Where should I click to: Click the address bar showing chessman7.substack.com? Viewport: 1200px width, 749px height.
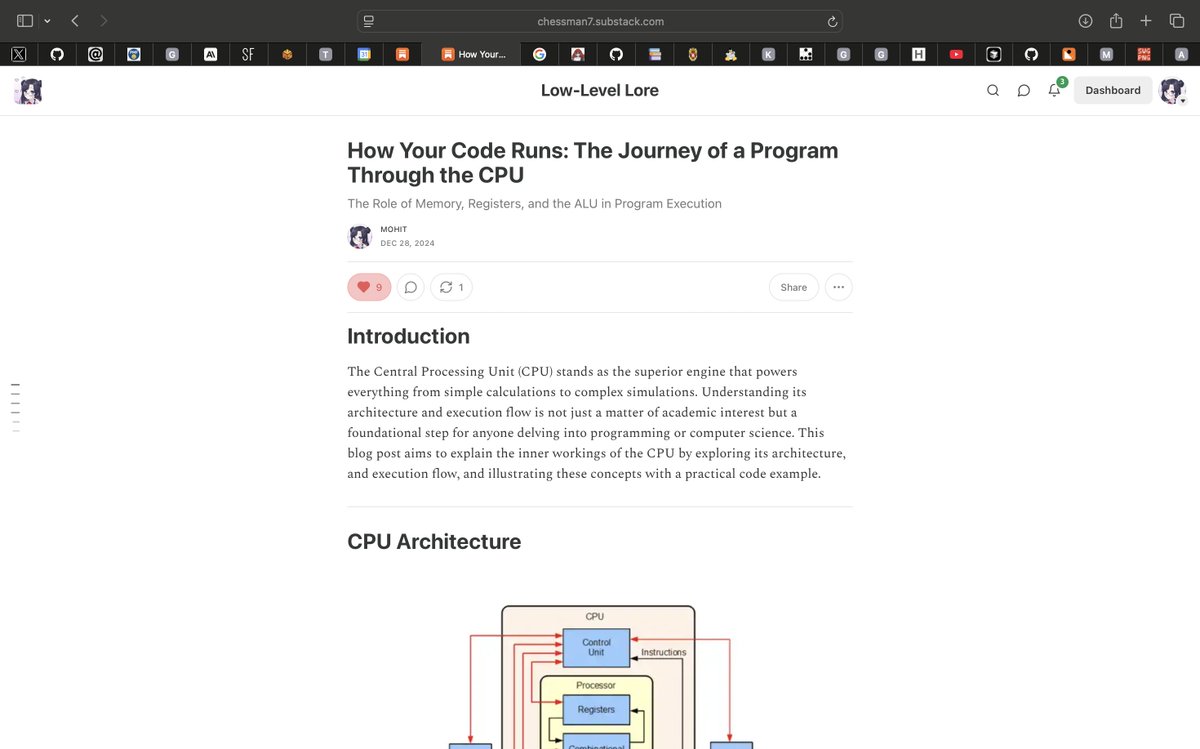coord(600,20)
